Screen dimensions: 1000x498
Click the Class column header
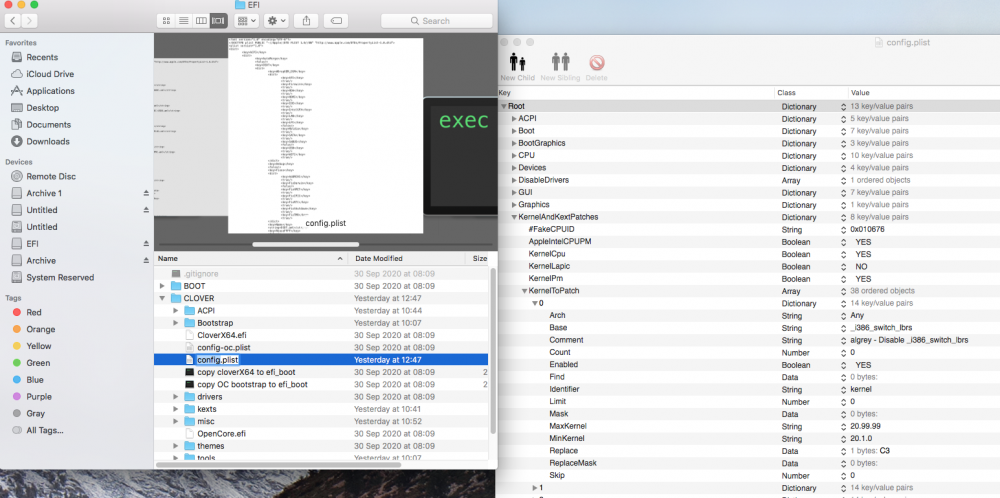click(x=812, y=93)
